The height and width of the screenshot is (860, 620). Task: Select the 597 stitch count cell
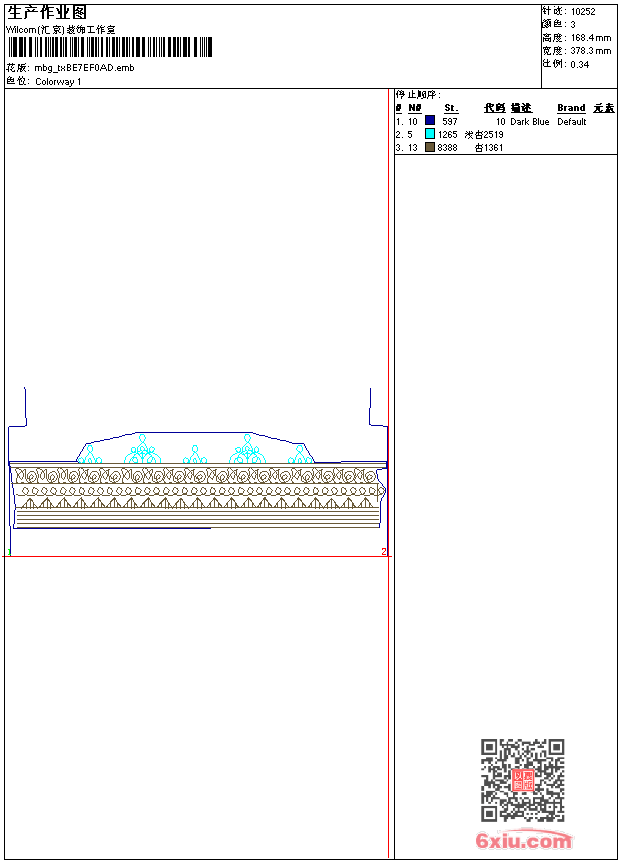450,122
